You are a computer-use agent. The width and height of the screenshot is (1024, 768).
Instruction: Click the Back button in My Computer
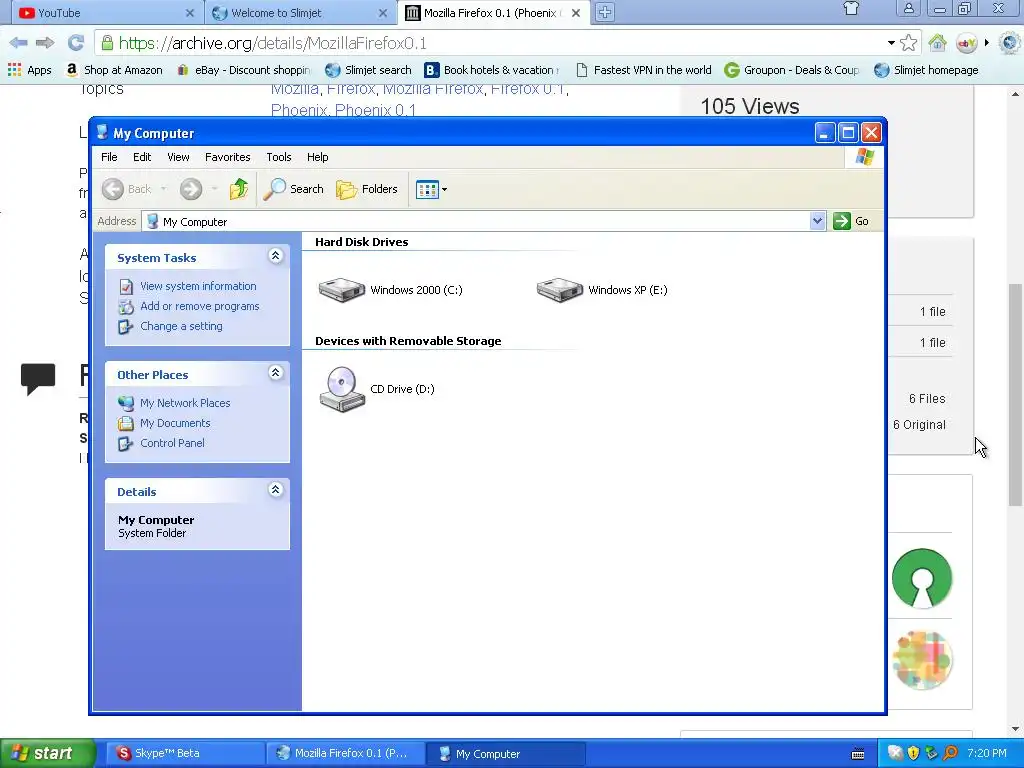(x=127, y=189)
